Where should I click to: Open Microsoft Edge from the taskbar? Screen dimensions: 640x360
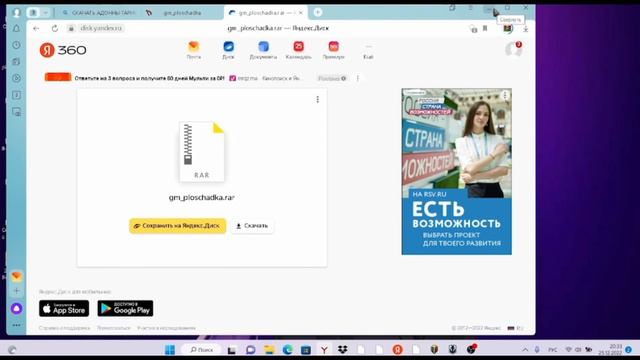pos(287,349)
